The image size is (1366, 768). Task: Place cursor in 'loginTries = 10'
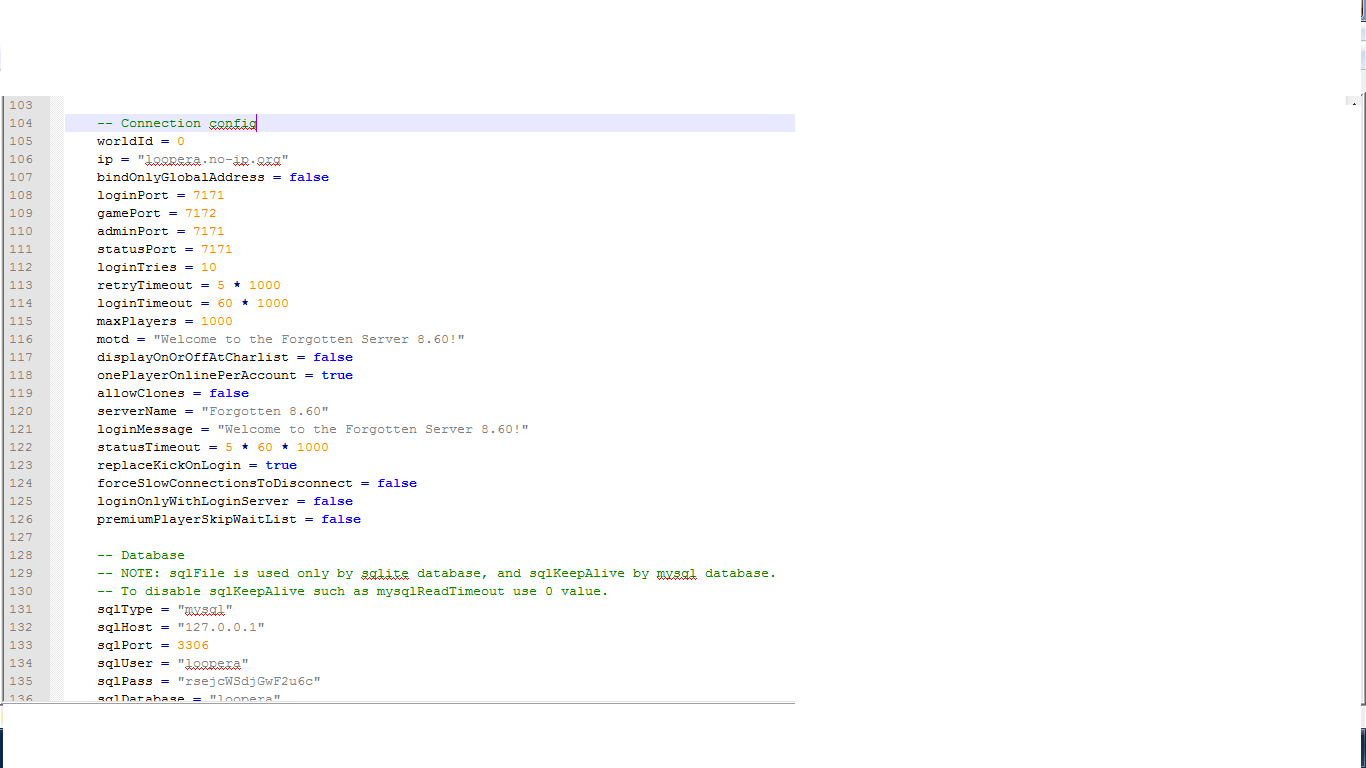pyautogui.click(x=157, y=267)
